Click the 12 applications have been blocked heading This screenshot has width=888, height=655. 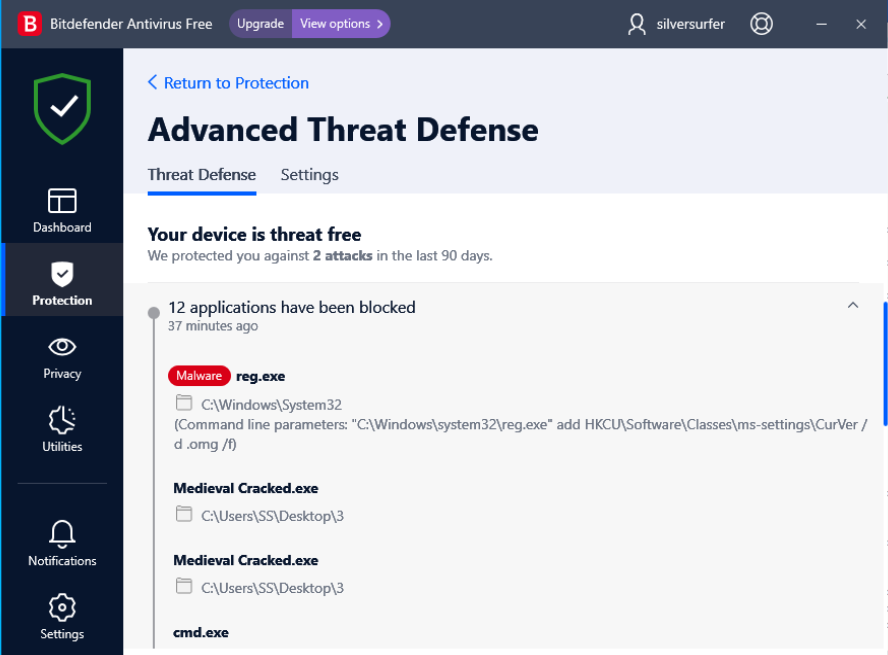coord(292,307)
